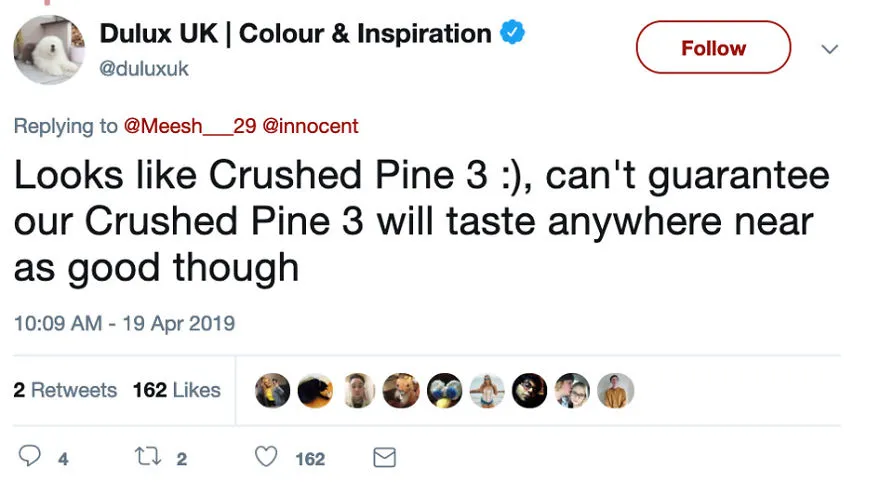Screen dimensions: 880x482
Task: Click the reply speech bubble icon
Action: point(30,456)
